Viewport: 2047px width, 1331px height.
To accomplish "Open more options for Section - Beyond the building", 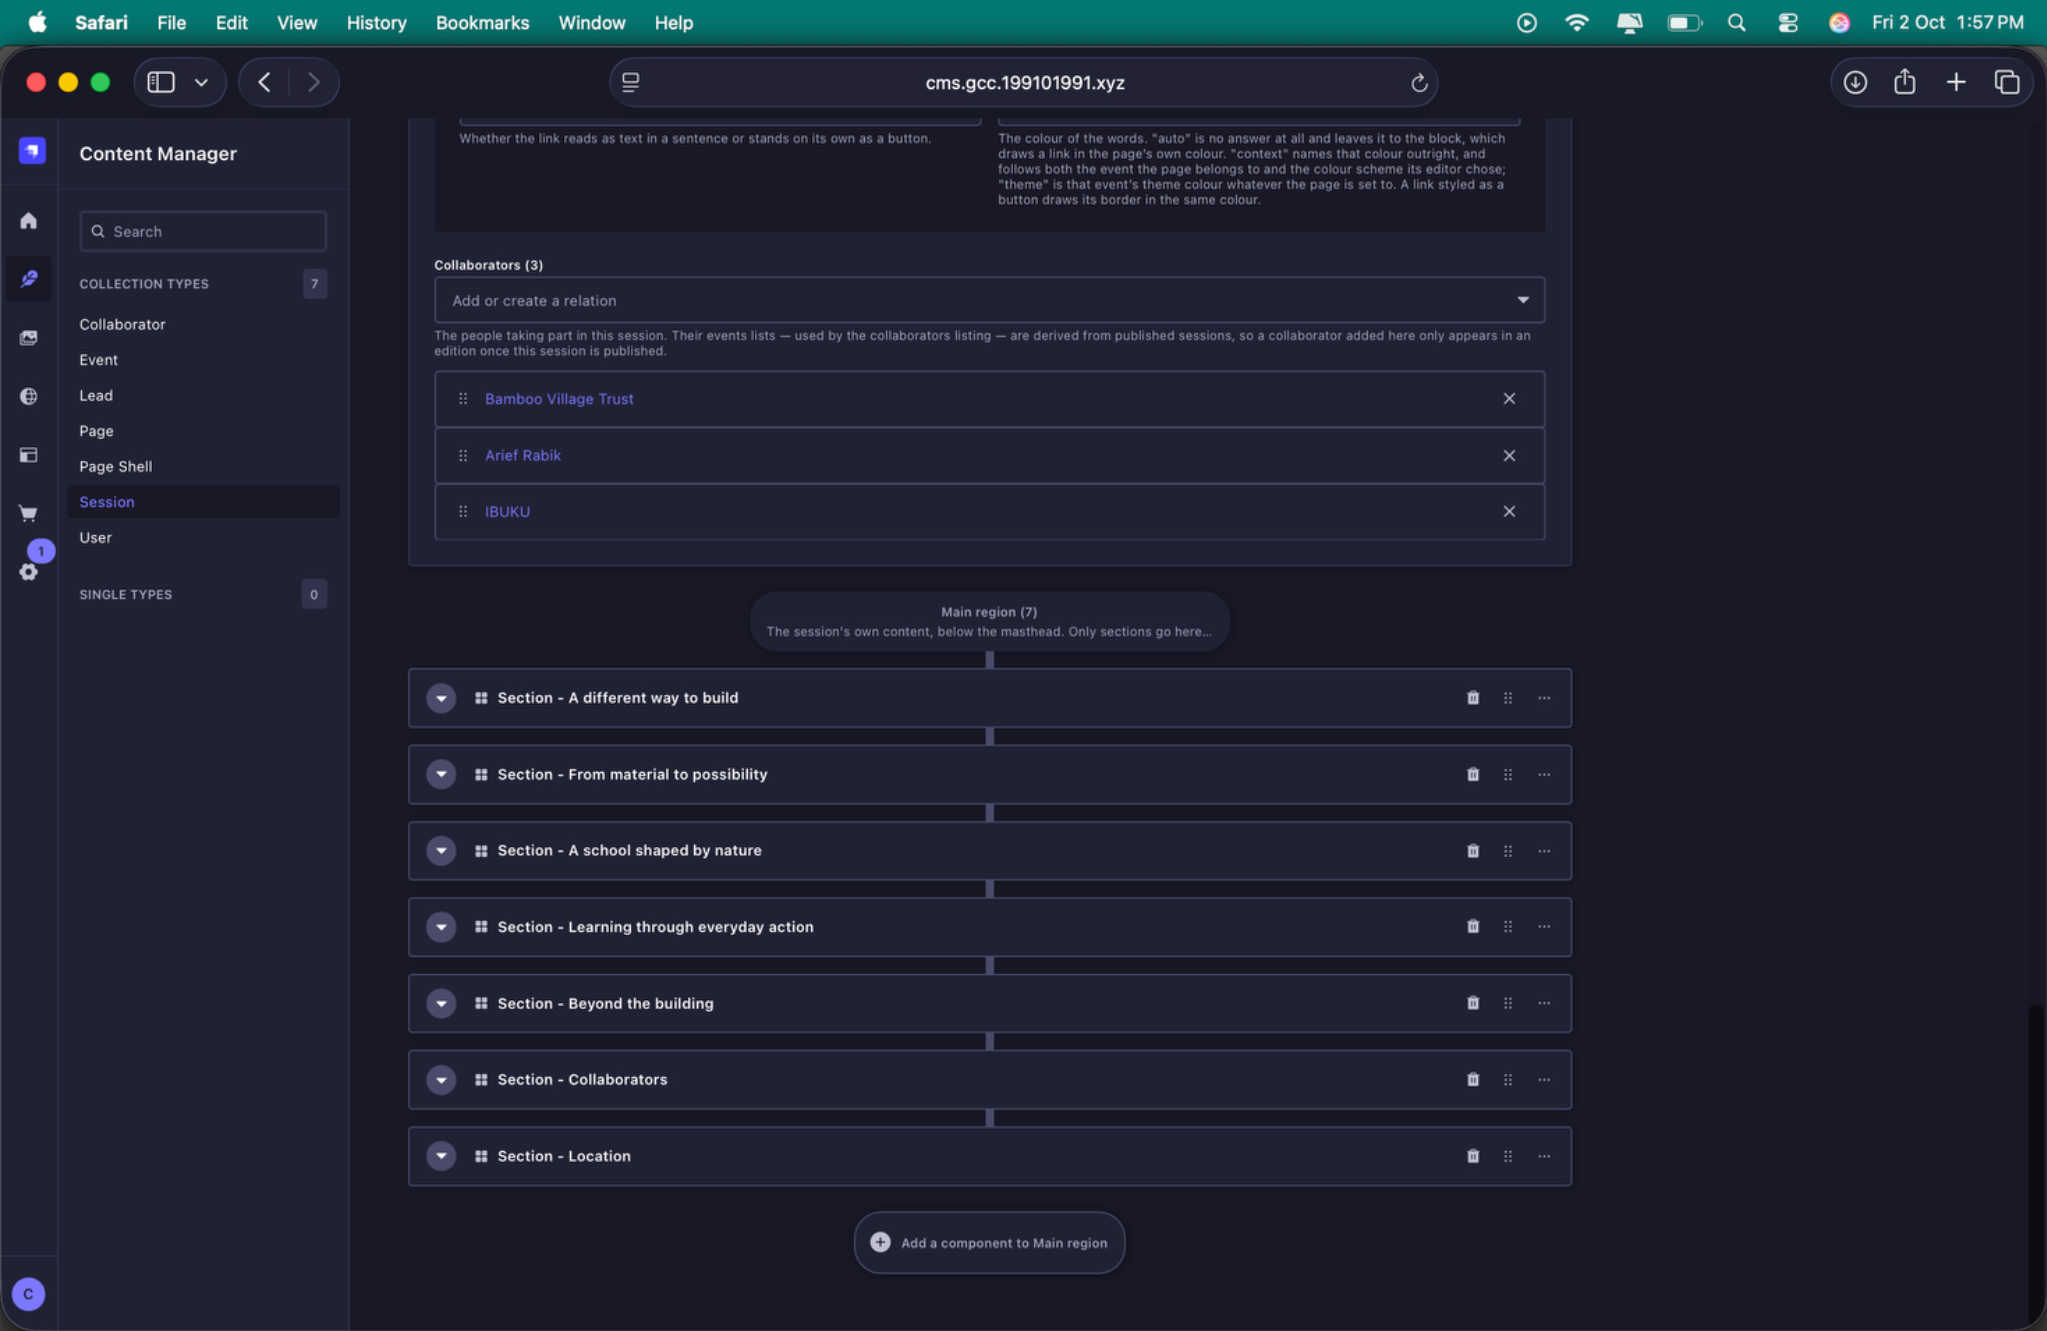I will pyautogui.click(x=1544, y=1003).
